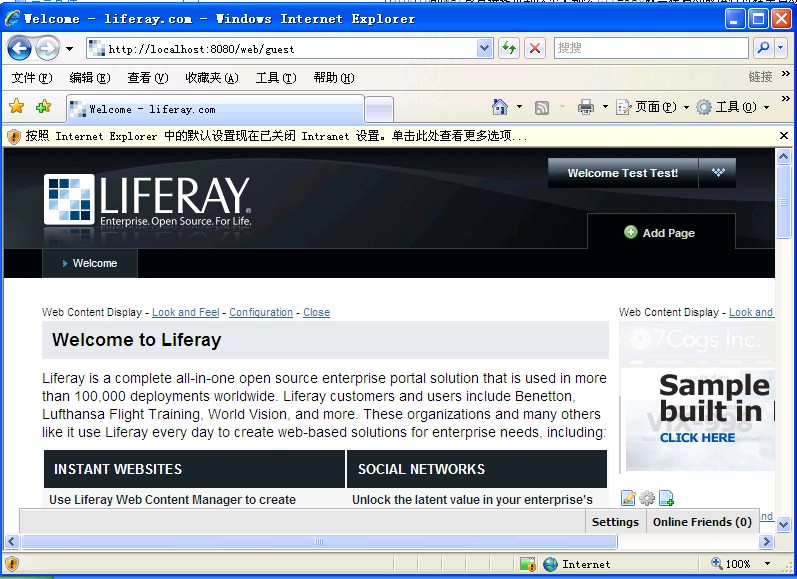Click the Liferay logo

(147, 200)
